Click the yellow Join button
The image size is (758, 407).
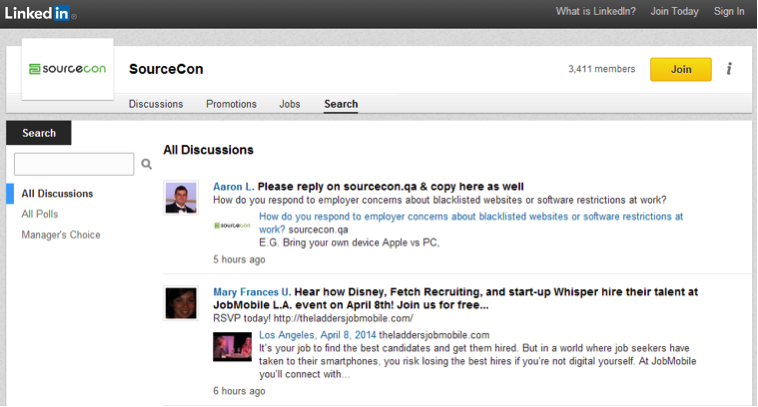[x=681, y=69]
